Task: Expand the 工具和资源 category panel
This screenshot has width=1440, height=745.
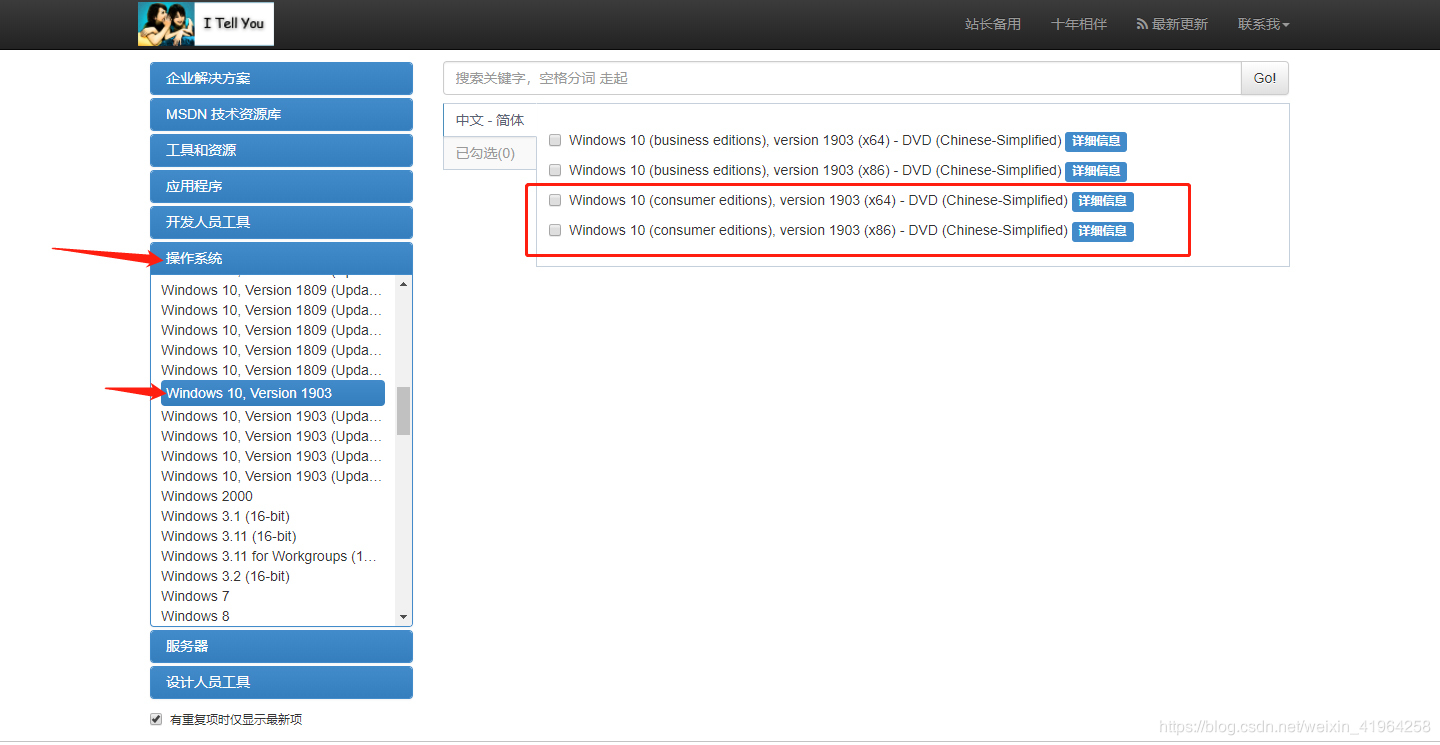Action: (x=281, y=150)
